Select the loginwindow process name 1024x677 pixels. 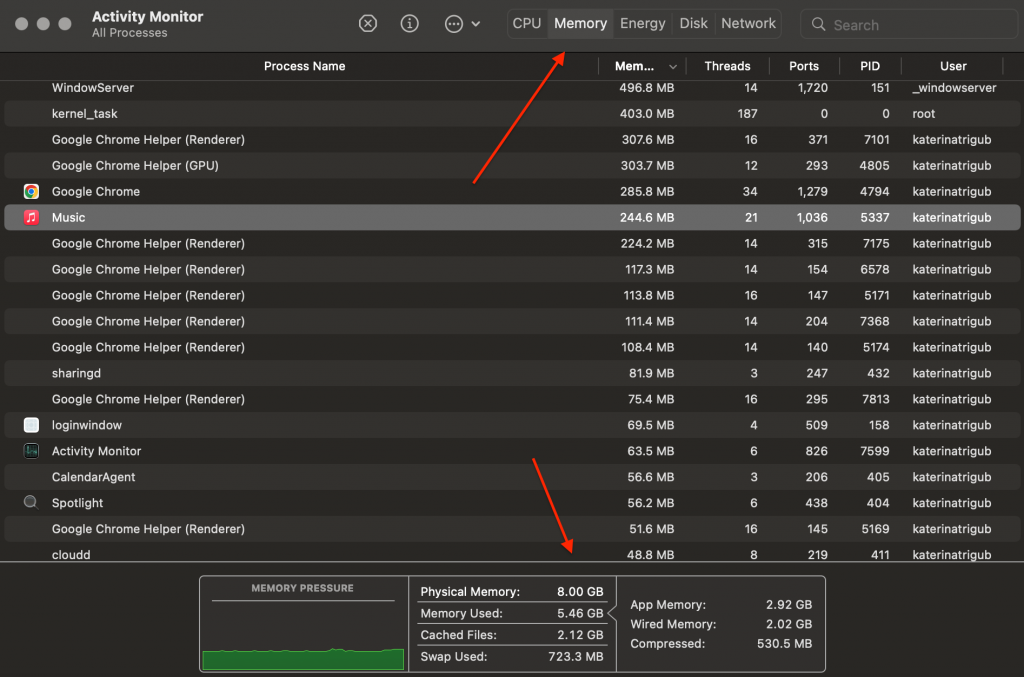87,425
